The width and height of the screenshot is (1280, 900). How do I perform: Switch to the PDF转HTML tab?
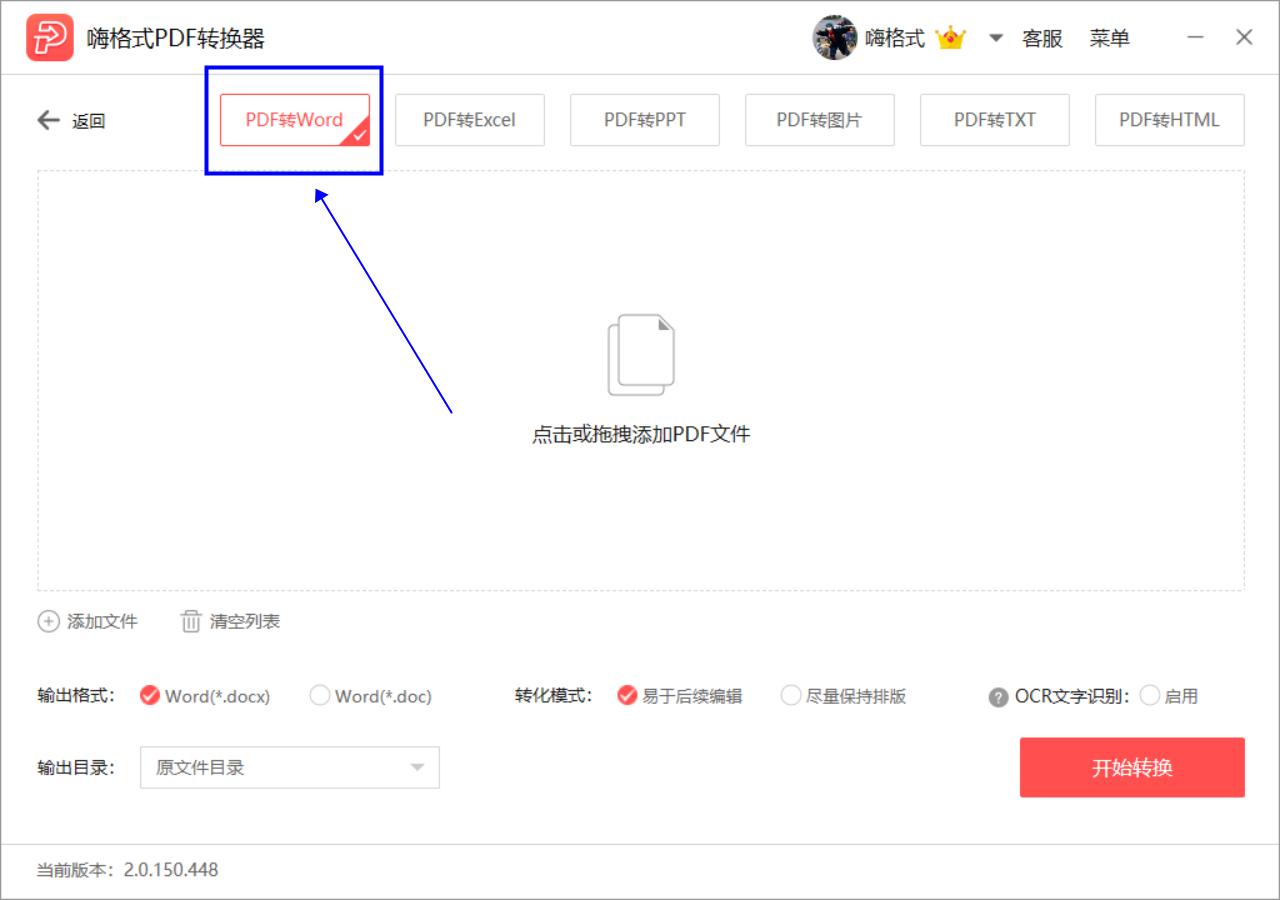pos(1170,120)
